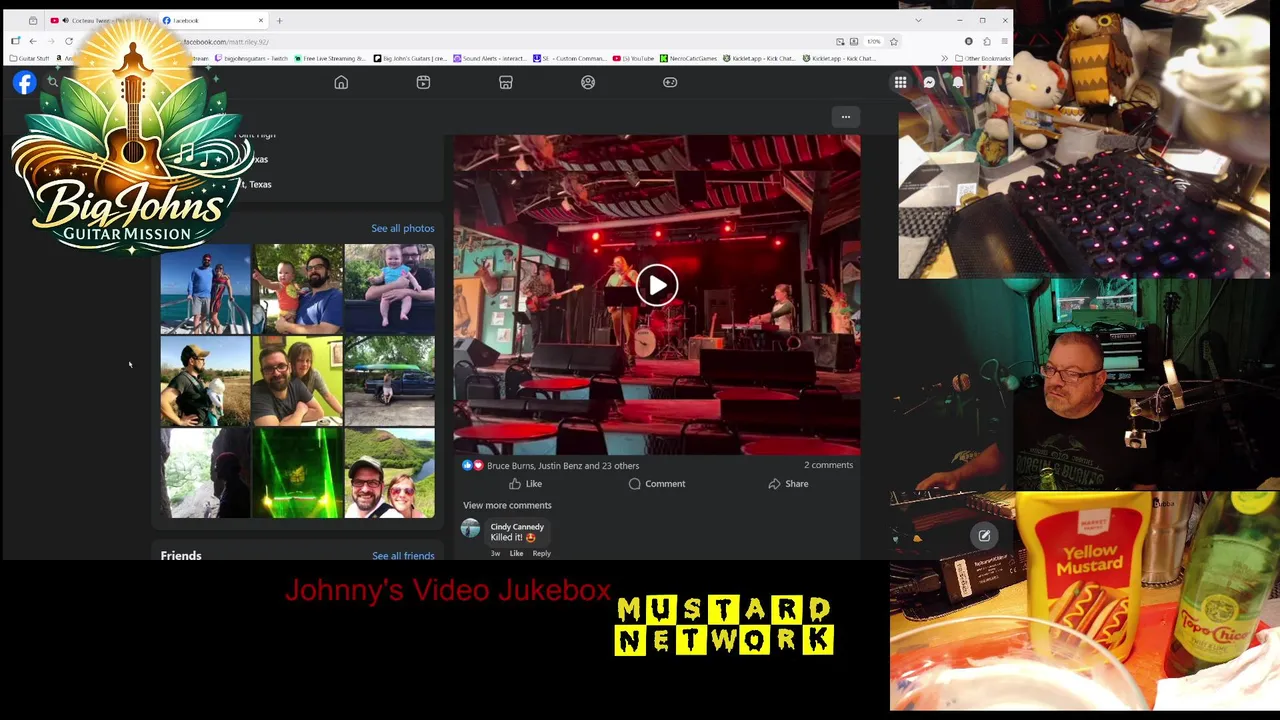
Task: Open Facebook Marketplace icon
Action: 506,83
